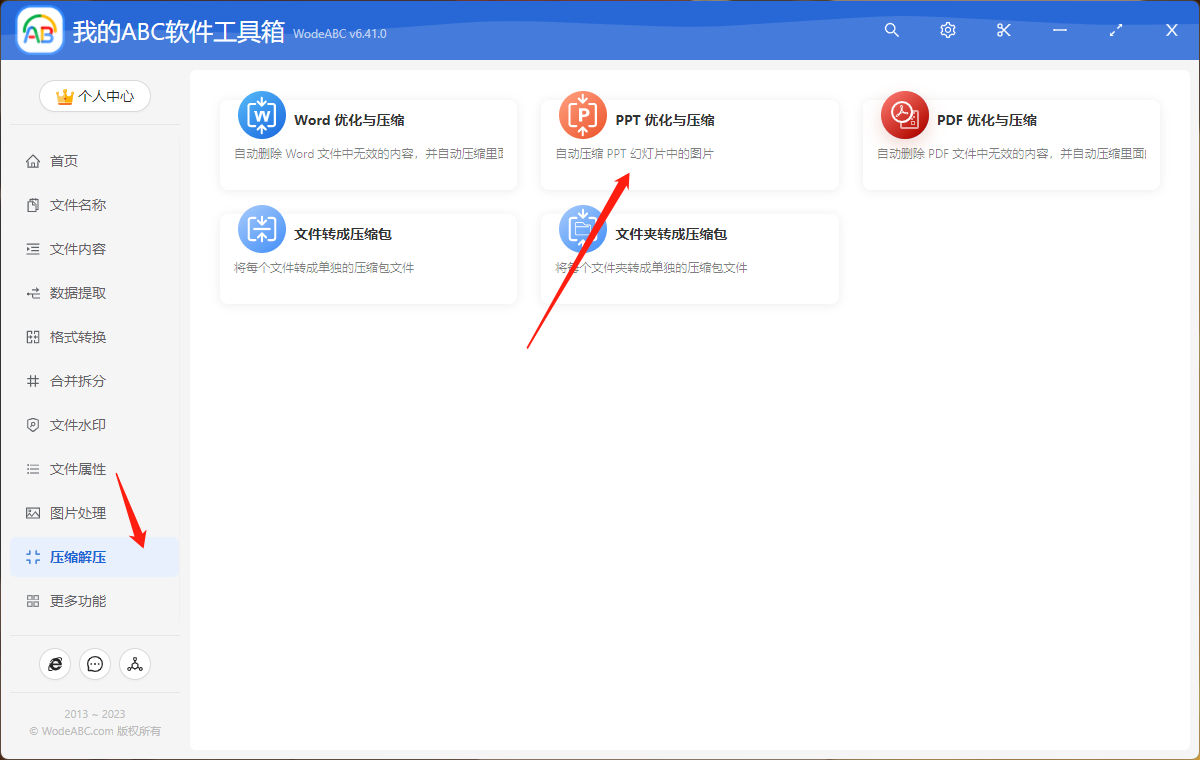Select the 首页 home item in the sidebar
This screenshot has width=1200, height=760.
(x=64, y=160)
